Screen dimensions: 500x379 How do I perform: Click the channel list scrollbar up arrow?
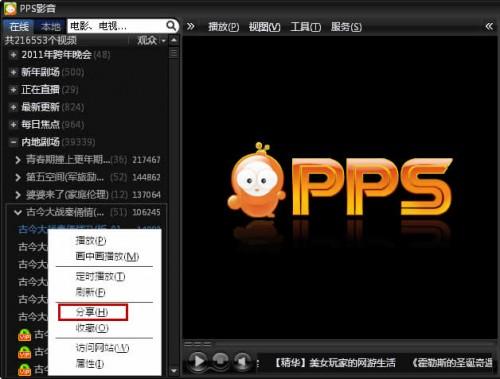174,40
